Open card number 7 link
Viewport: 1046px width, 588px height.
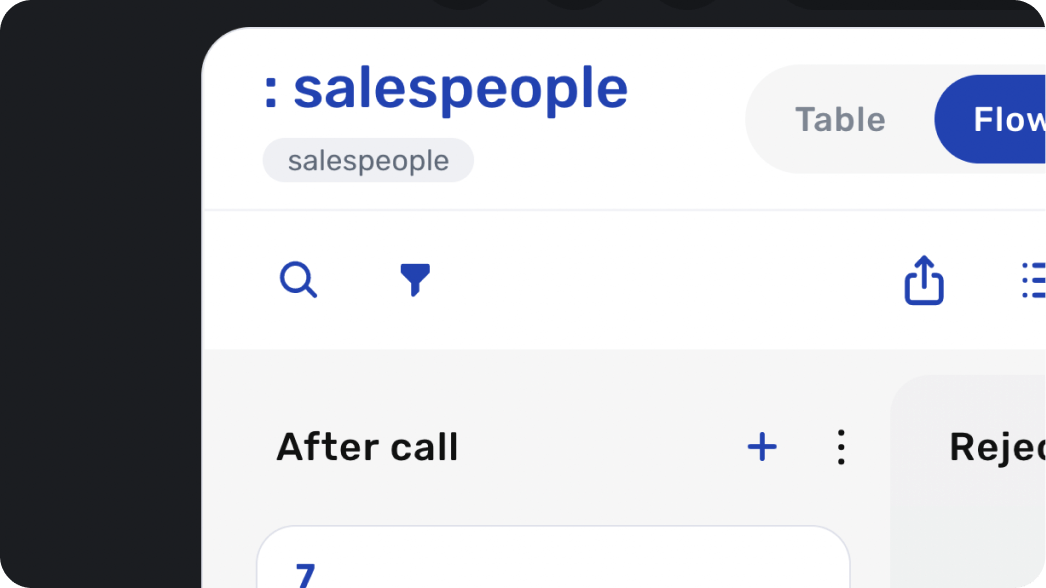pyautogui.click(x=305, y=575)
